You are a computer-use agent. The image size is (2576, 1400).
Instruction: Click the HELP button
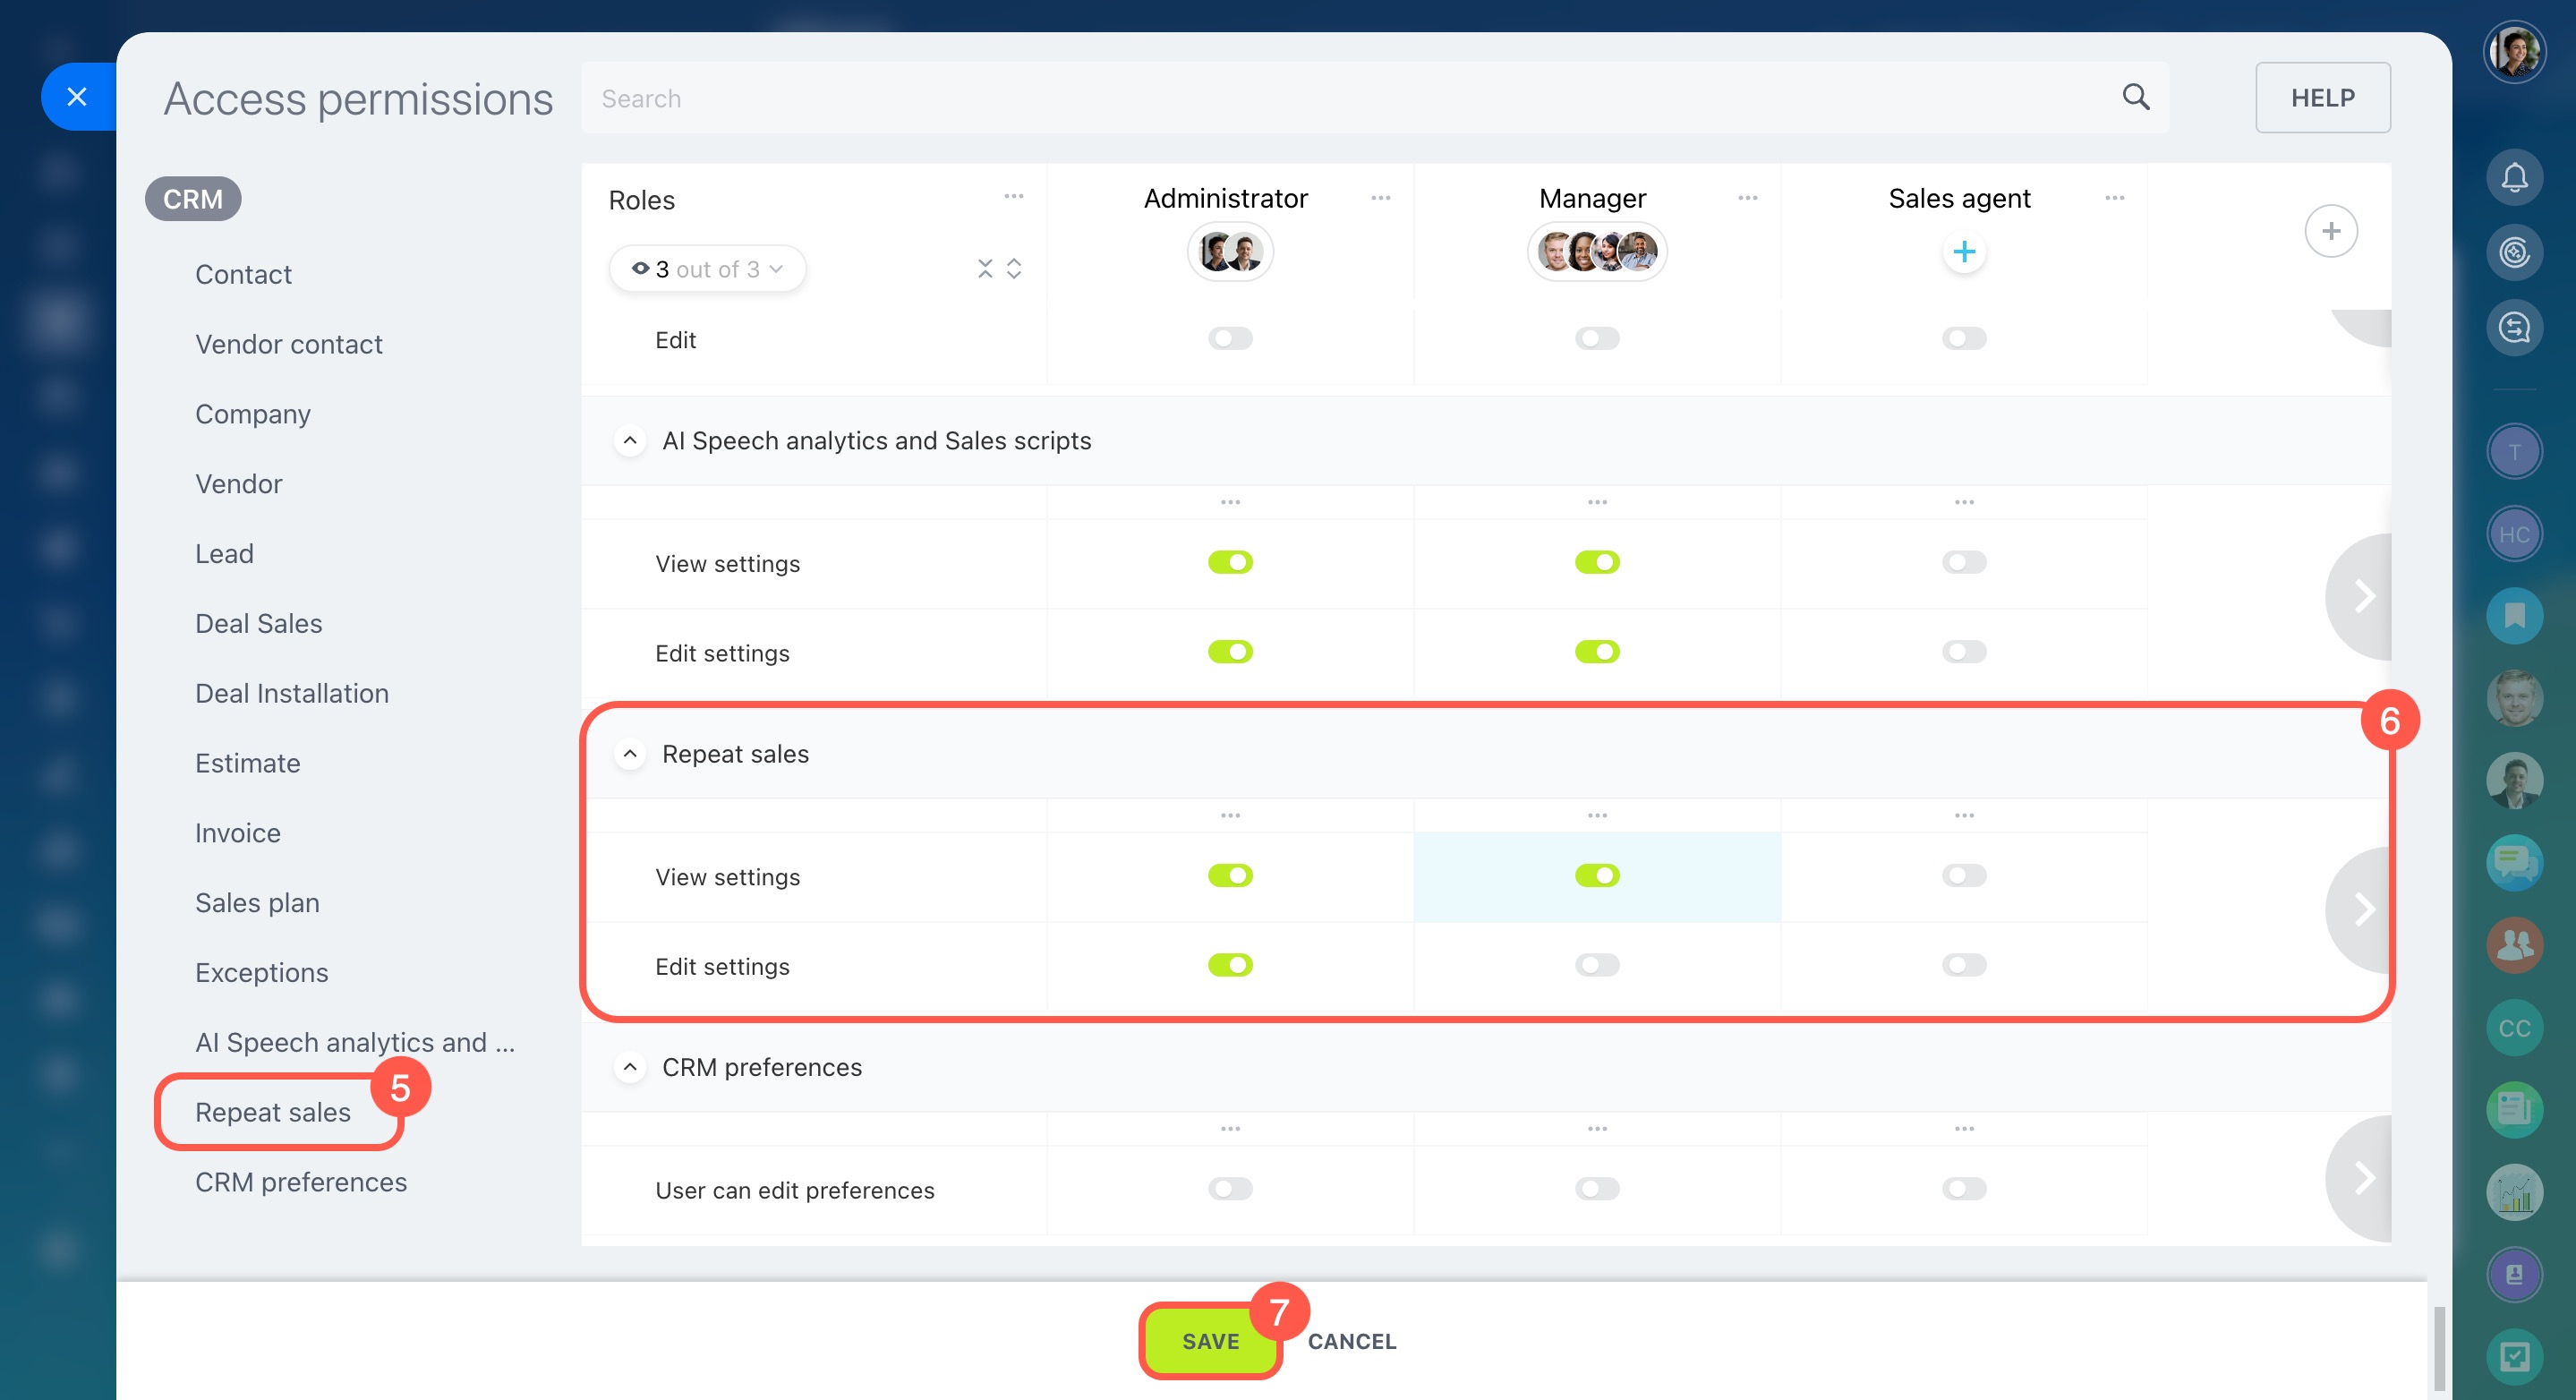(2321, 97)
